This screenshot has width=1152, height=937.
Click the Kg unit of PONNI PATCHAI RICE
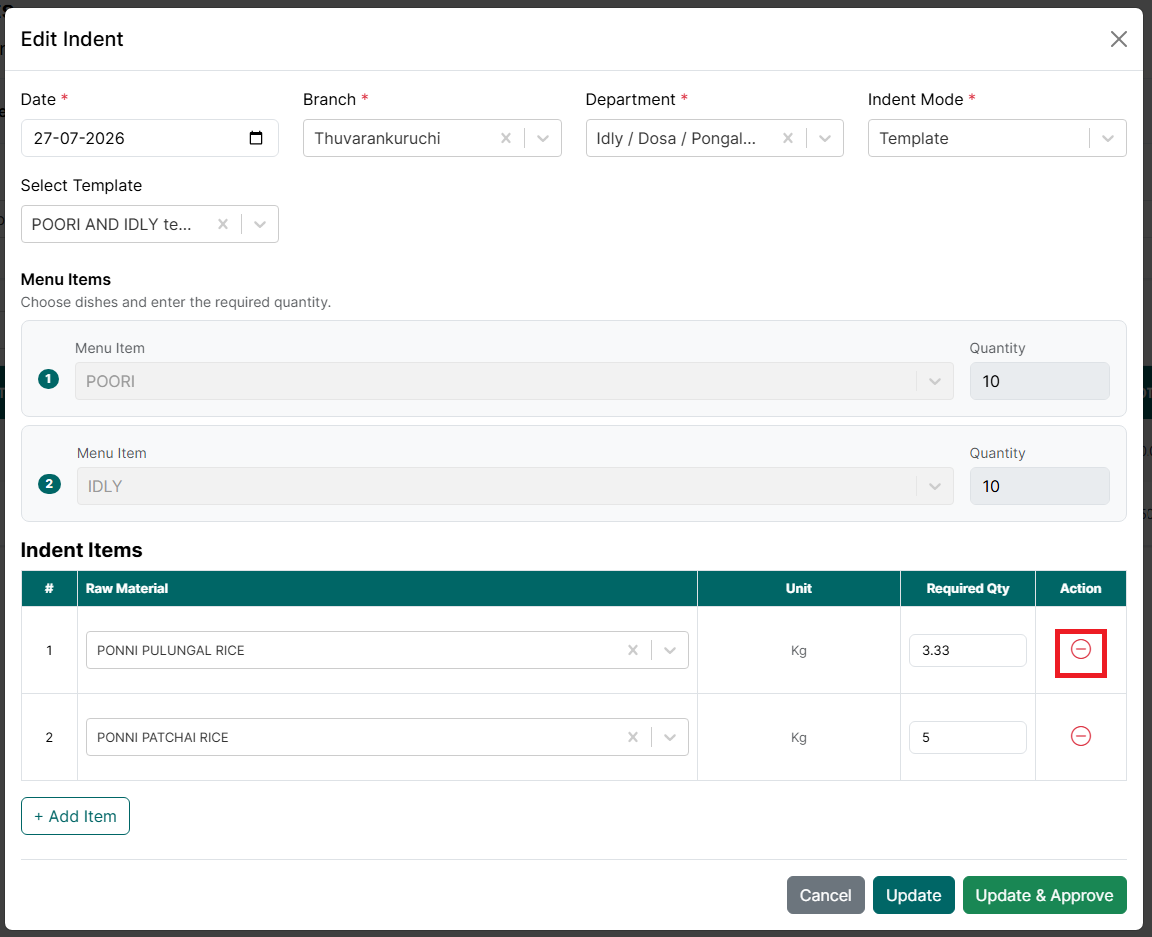pos(799,737)
